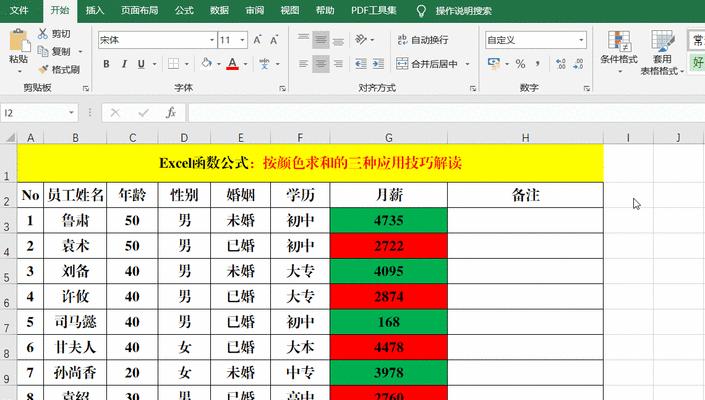Switch to Page Layout (页面布局) tab
This screenshot has height=400, width=705.
pos(139,10)
